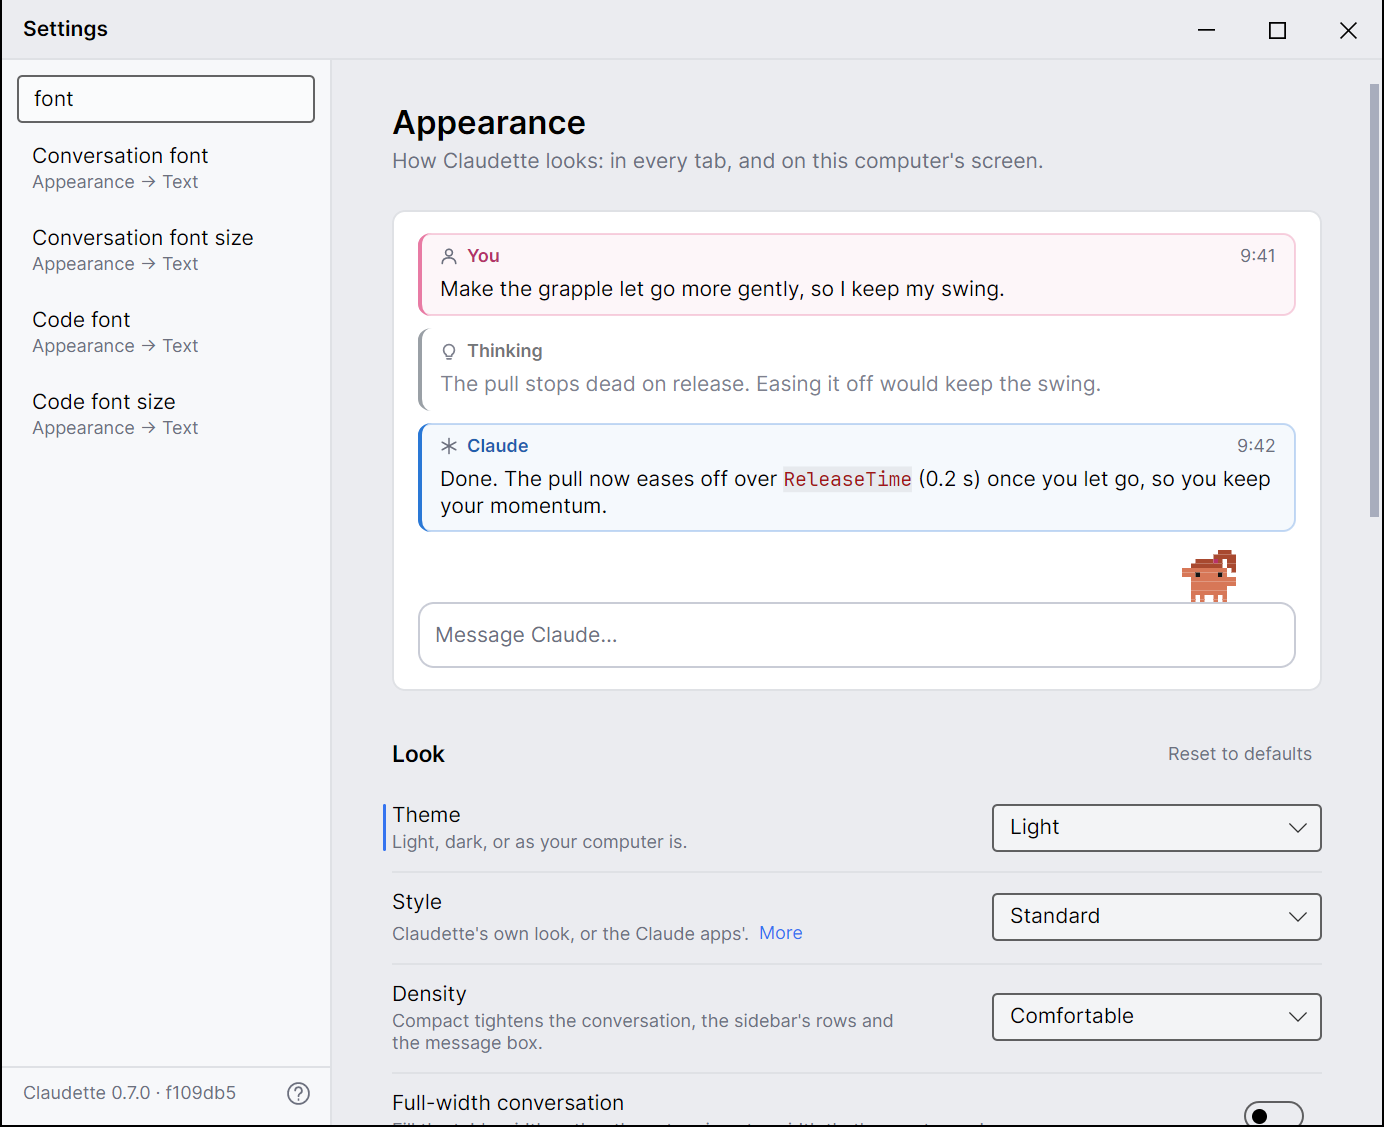Select the Code font search result
Viewport: 1384px width, 1127px height.
(166, 332)
